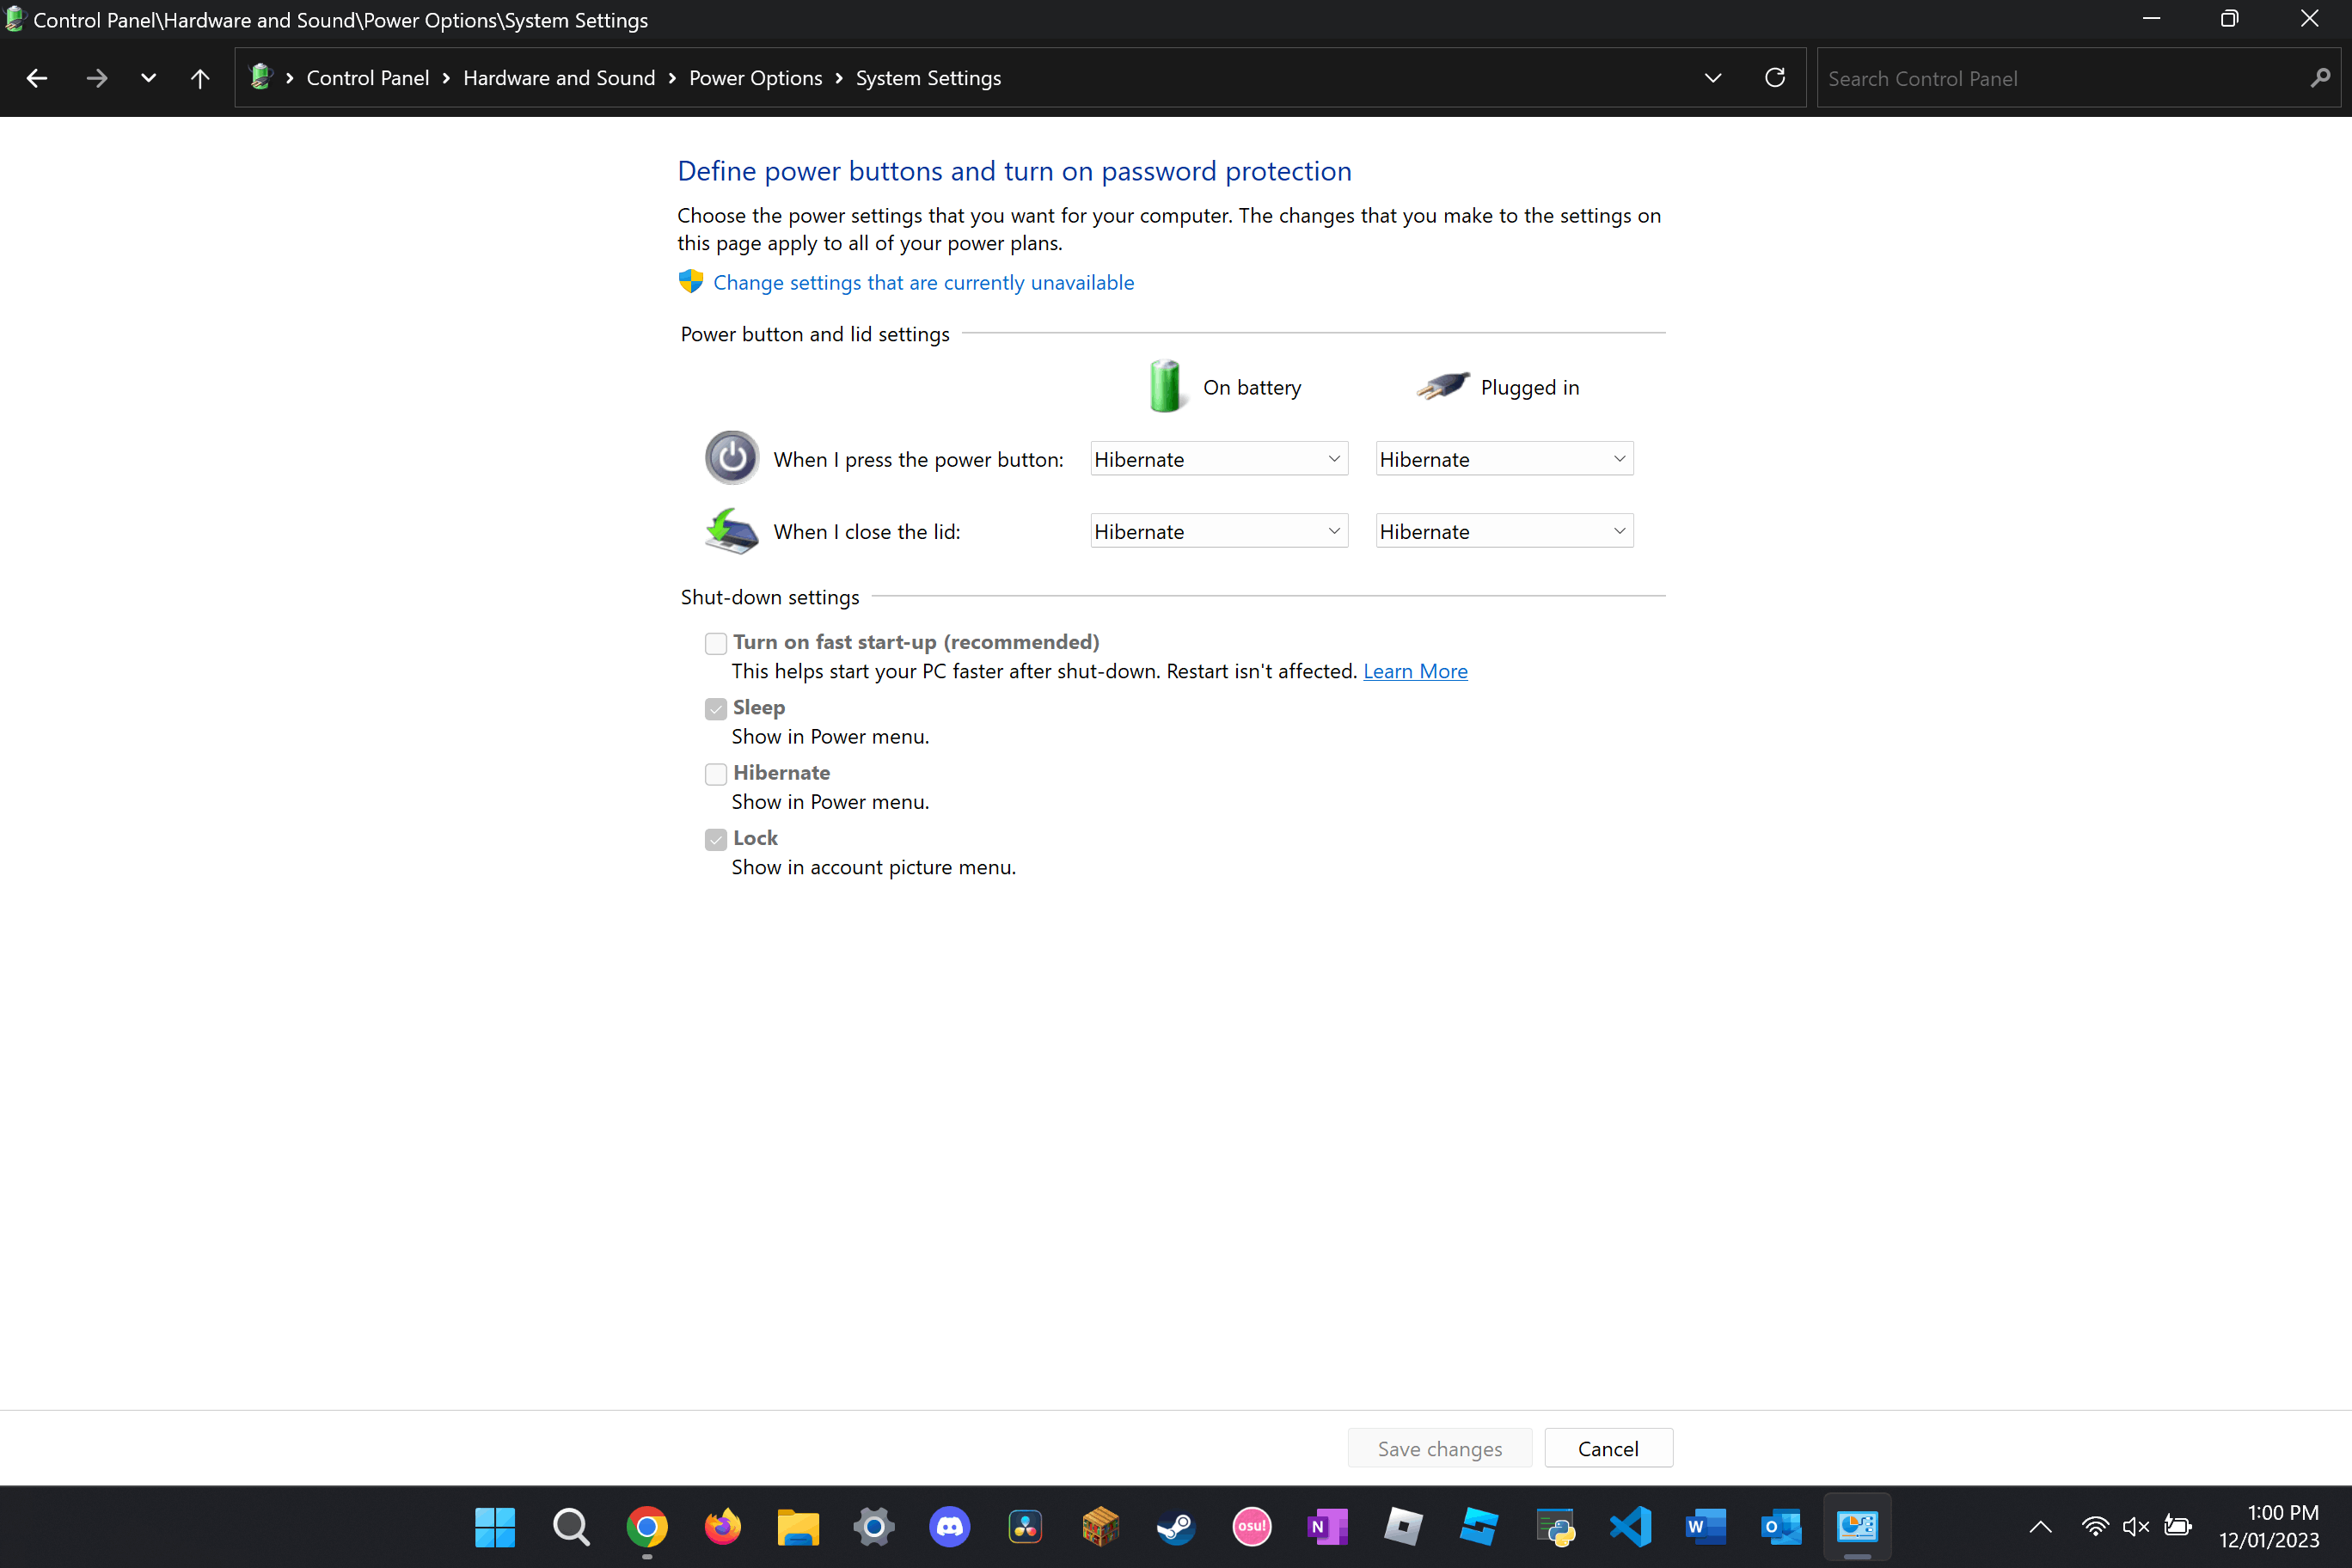Refresh the Control Panel page
This screenshot has width=2352, height=1568.
[1775, 78]
